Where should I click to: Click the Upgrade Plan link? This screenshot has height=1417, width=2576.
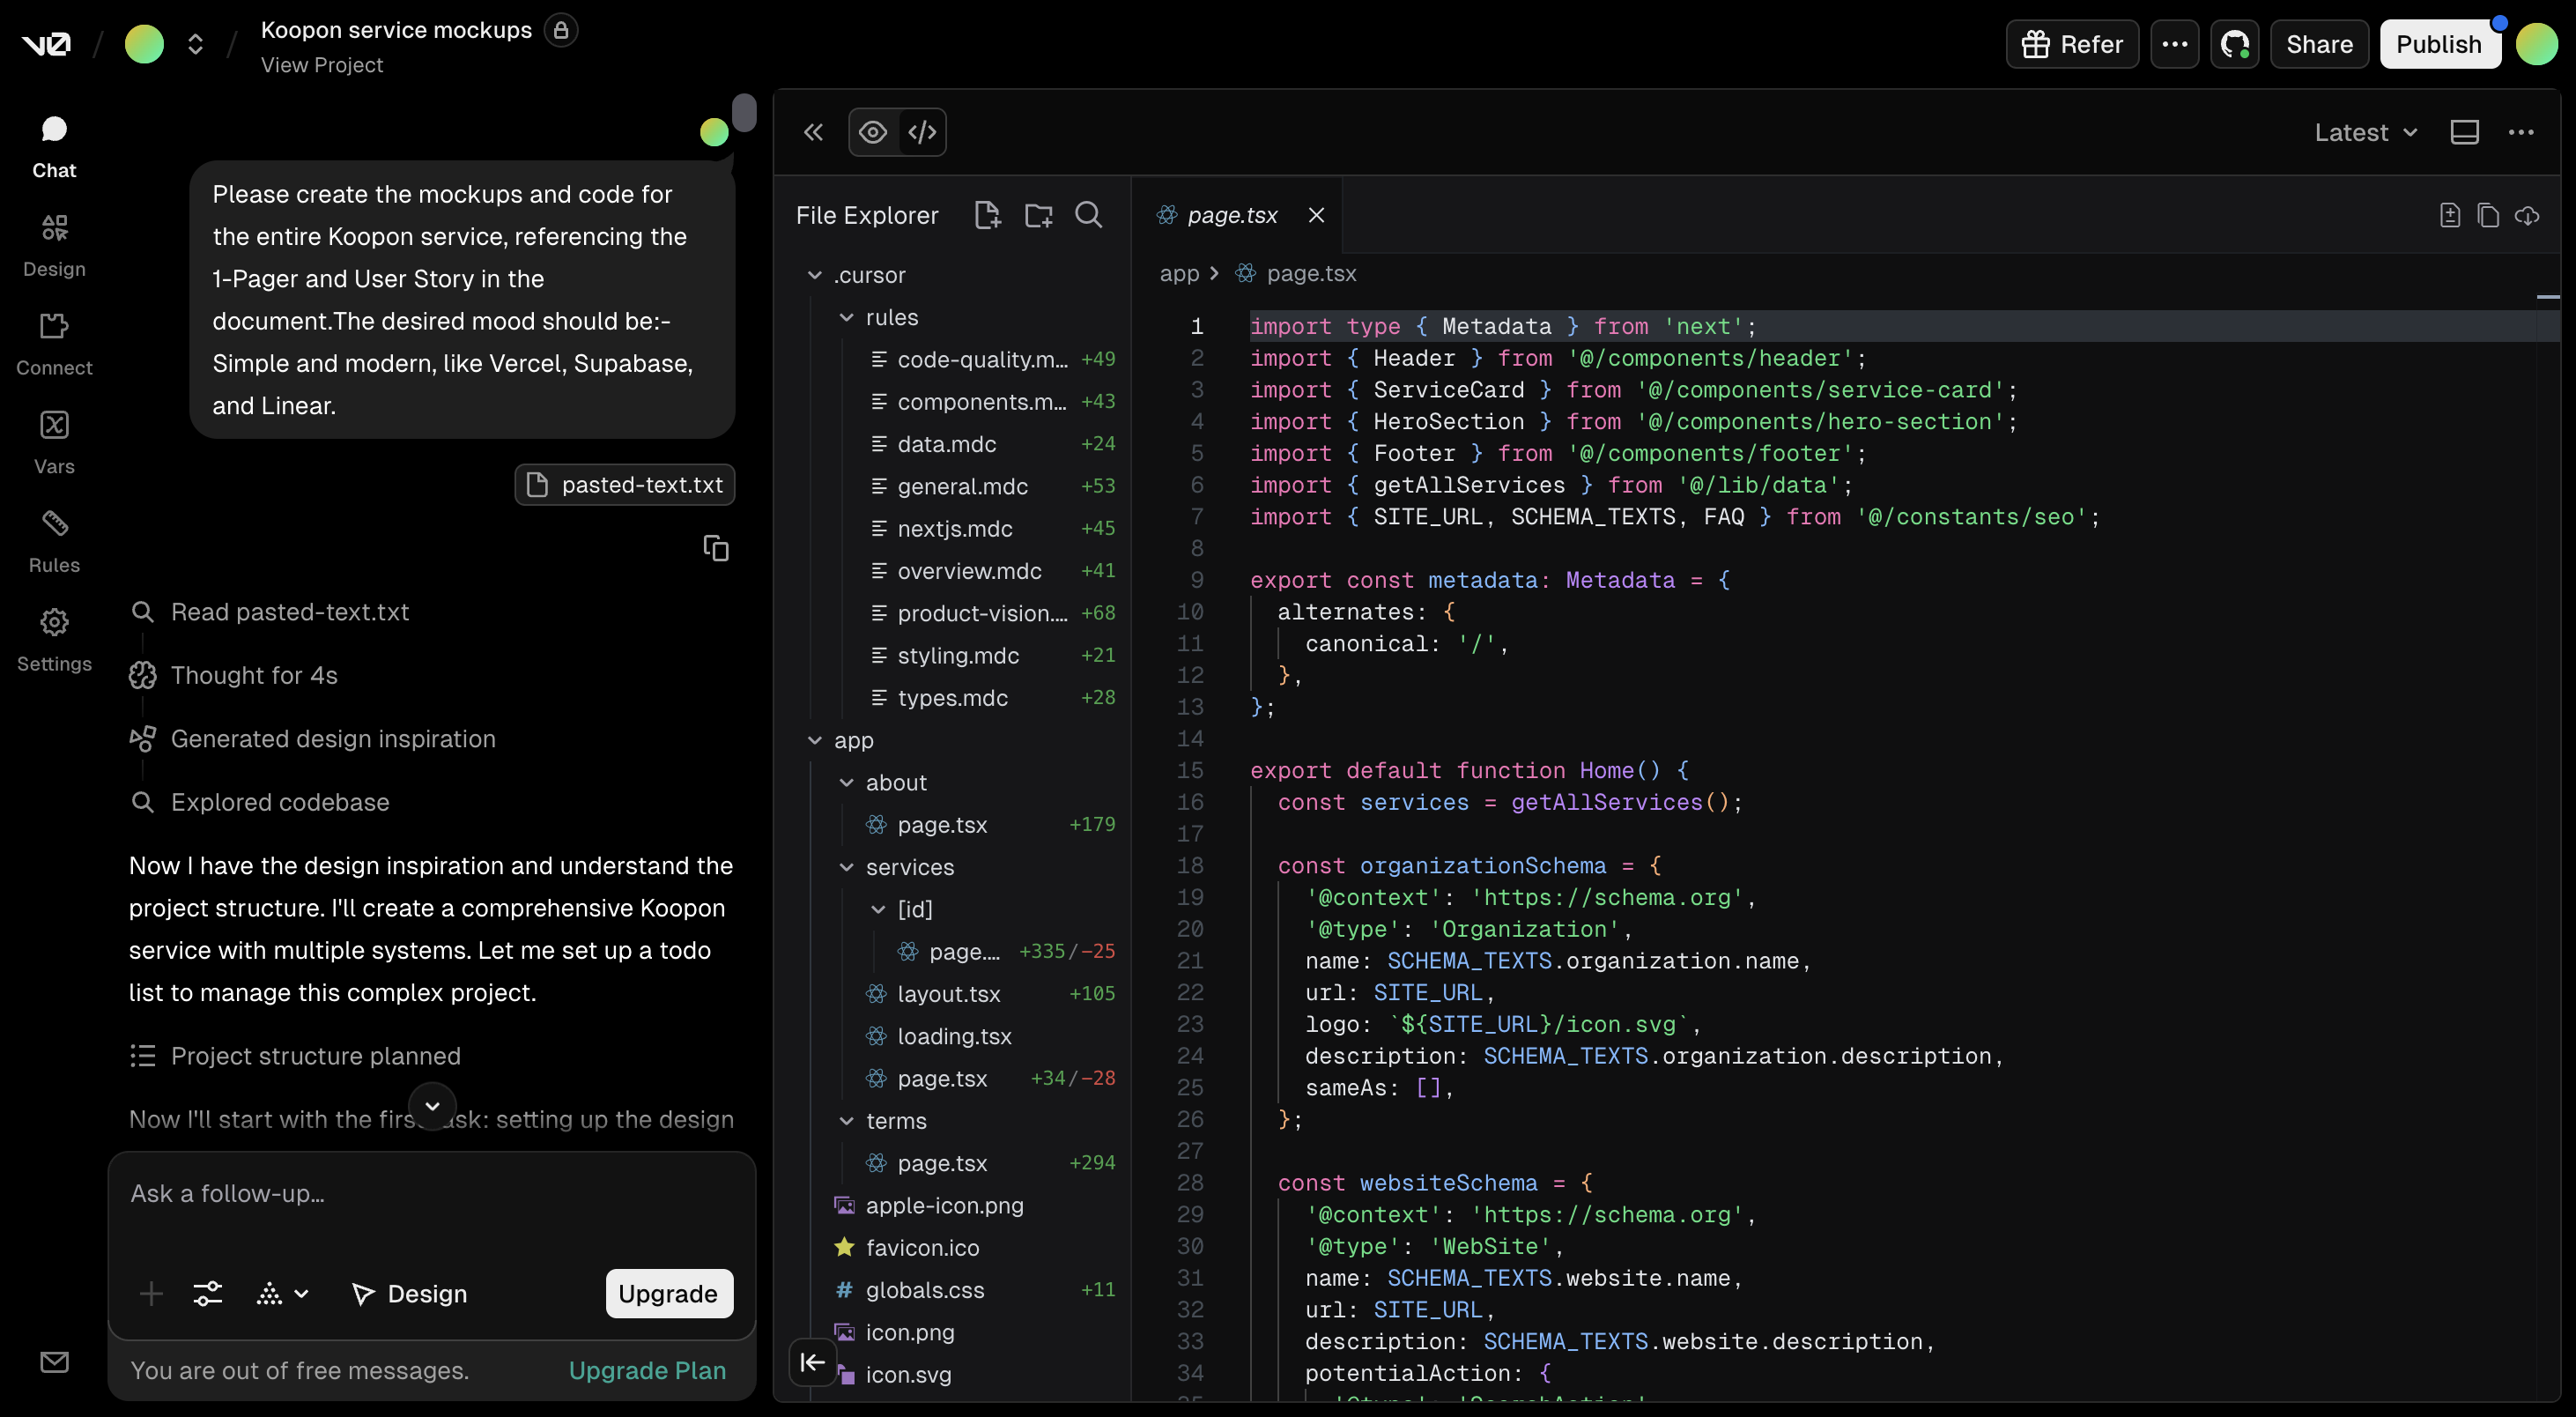[x=647, y=1370]
